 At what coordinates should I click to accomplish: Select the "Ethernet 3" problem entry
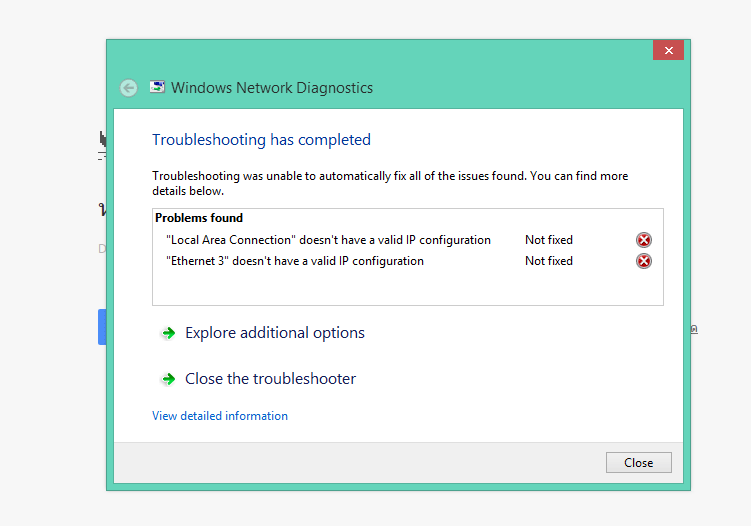pos(295,261)
